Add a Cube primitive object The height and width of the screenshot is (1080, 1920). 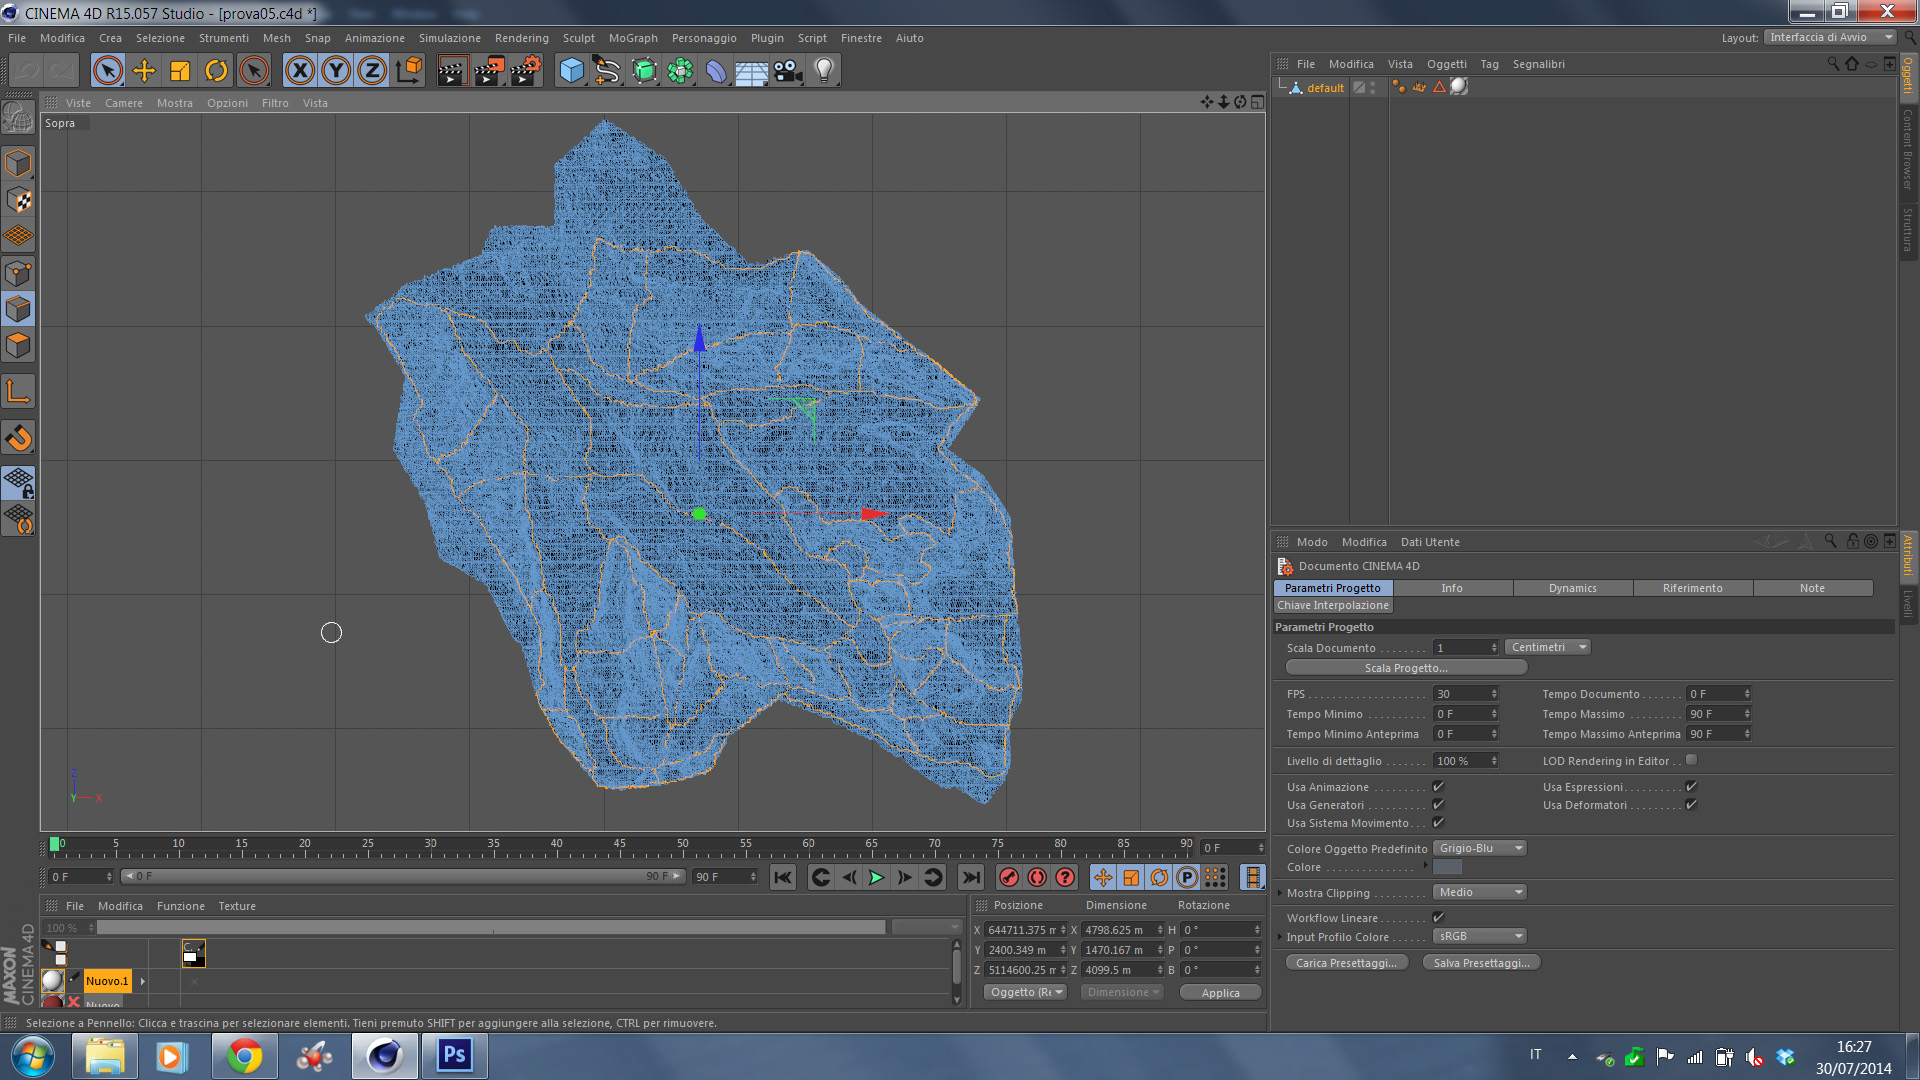[571, 71]
